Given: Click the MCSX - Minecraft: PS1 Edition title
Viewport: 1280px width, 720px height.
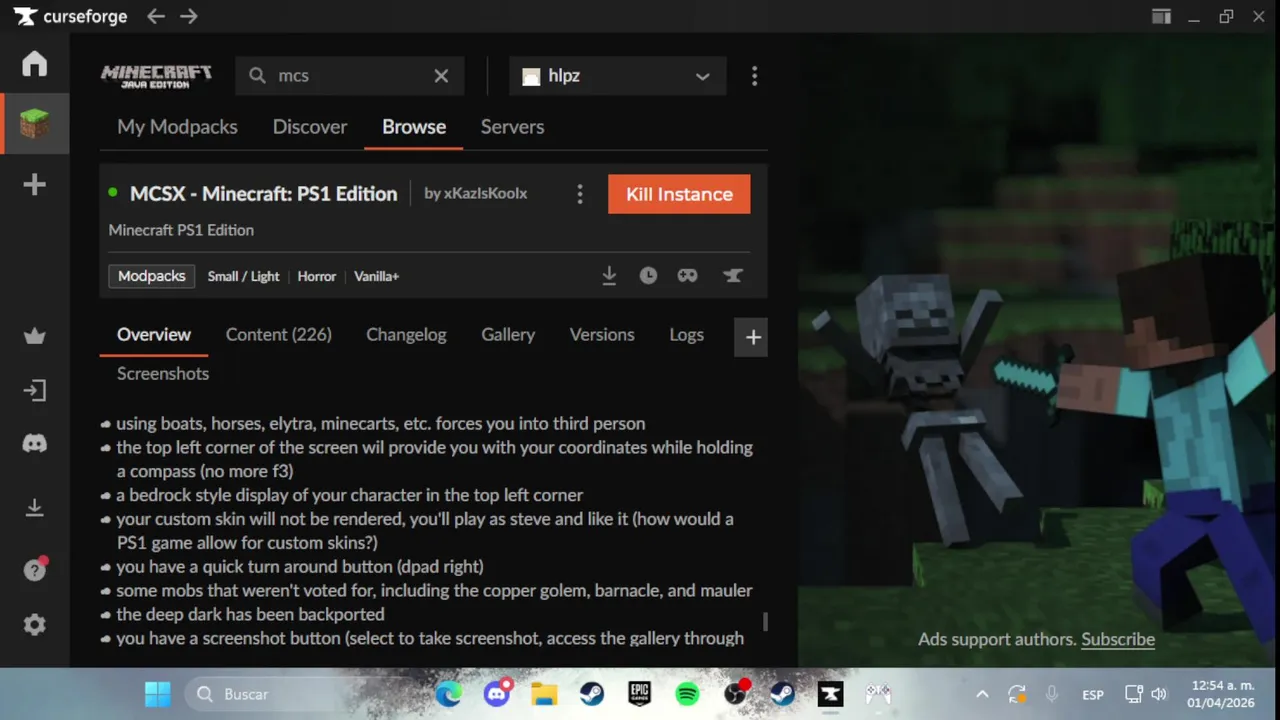Looking at the screenshot, I should (263, 194).
